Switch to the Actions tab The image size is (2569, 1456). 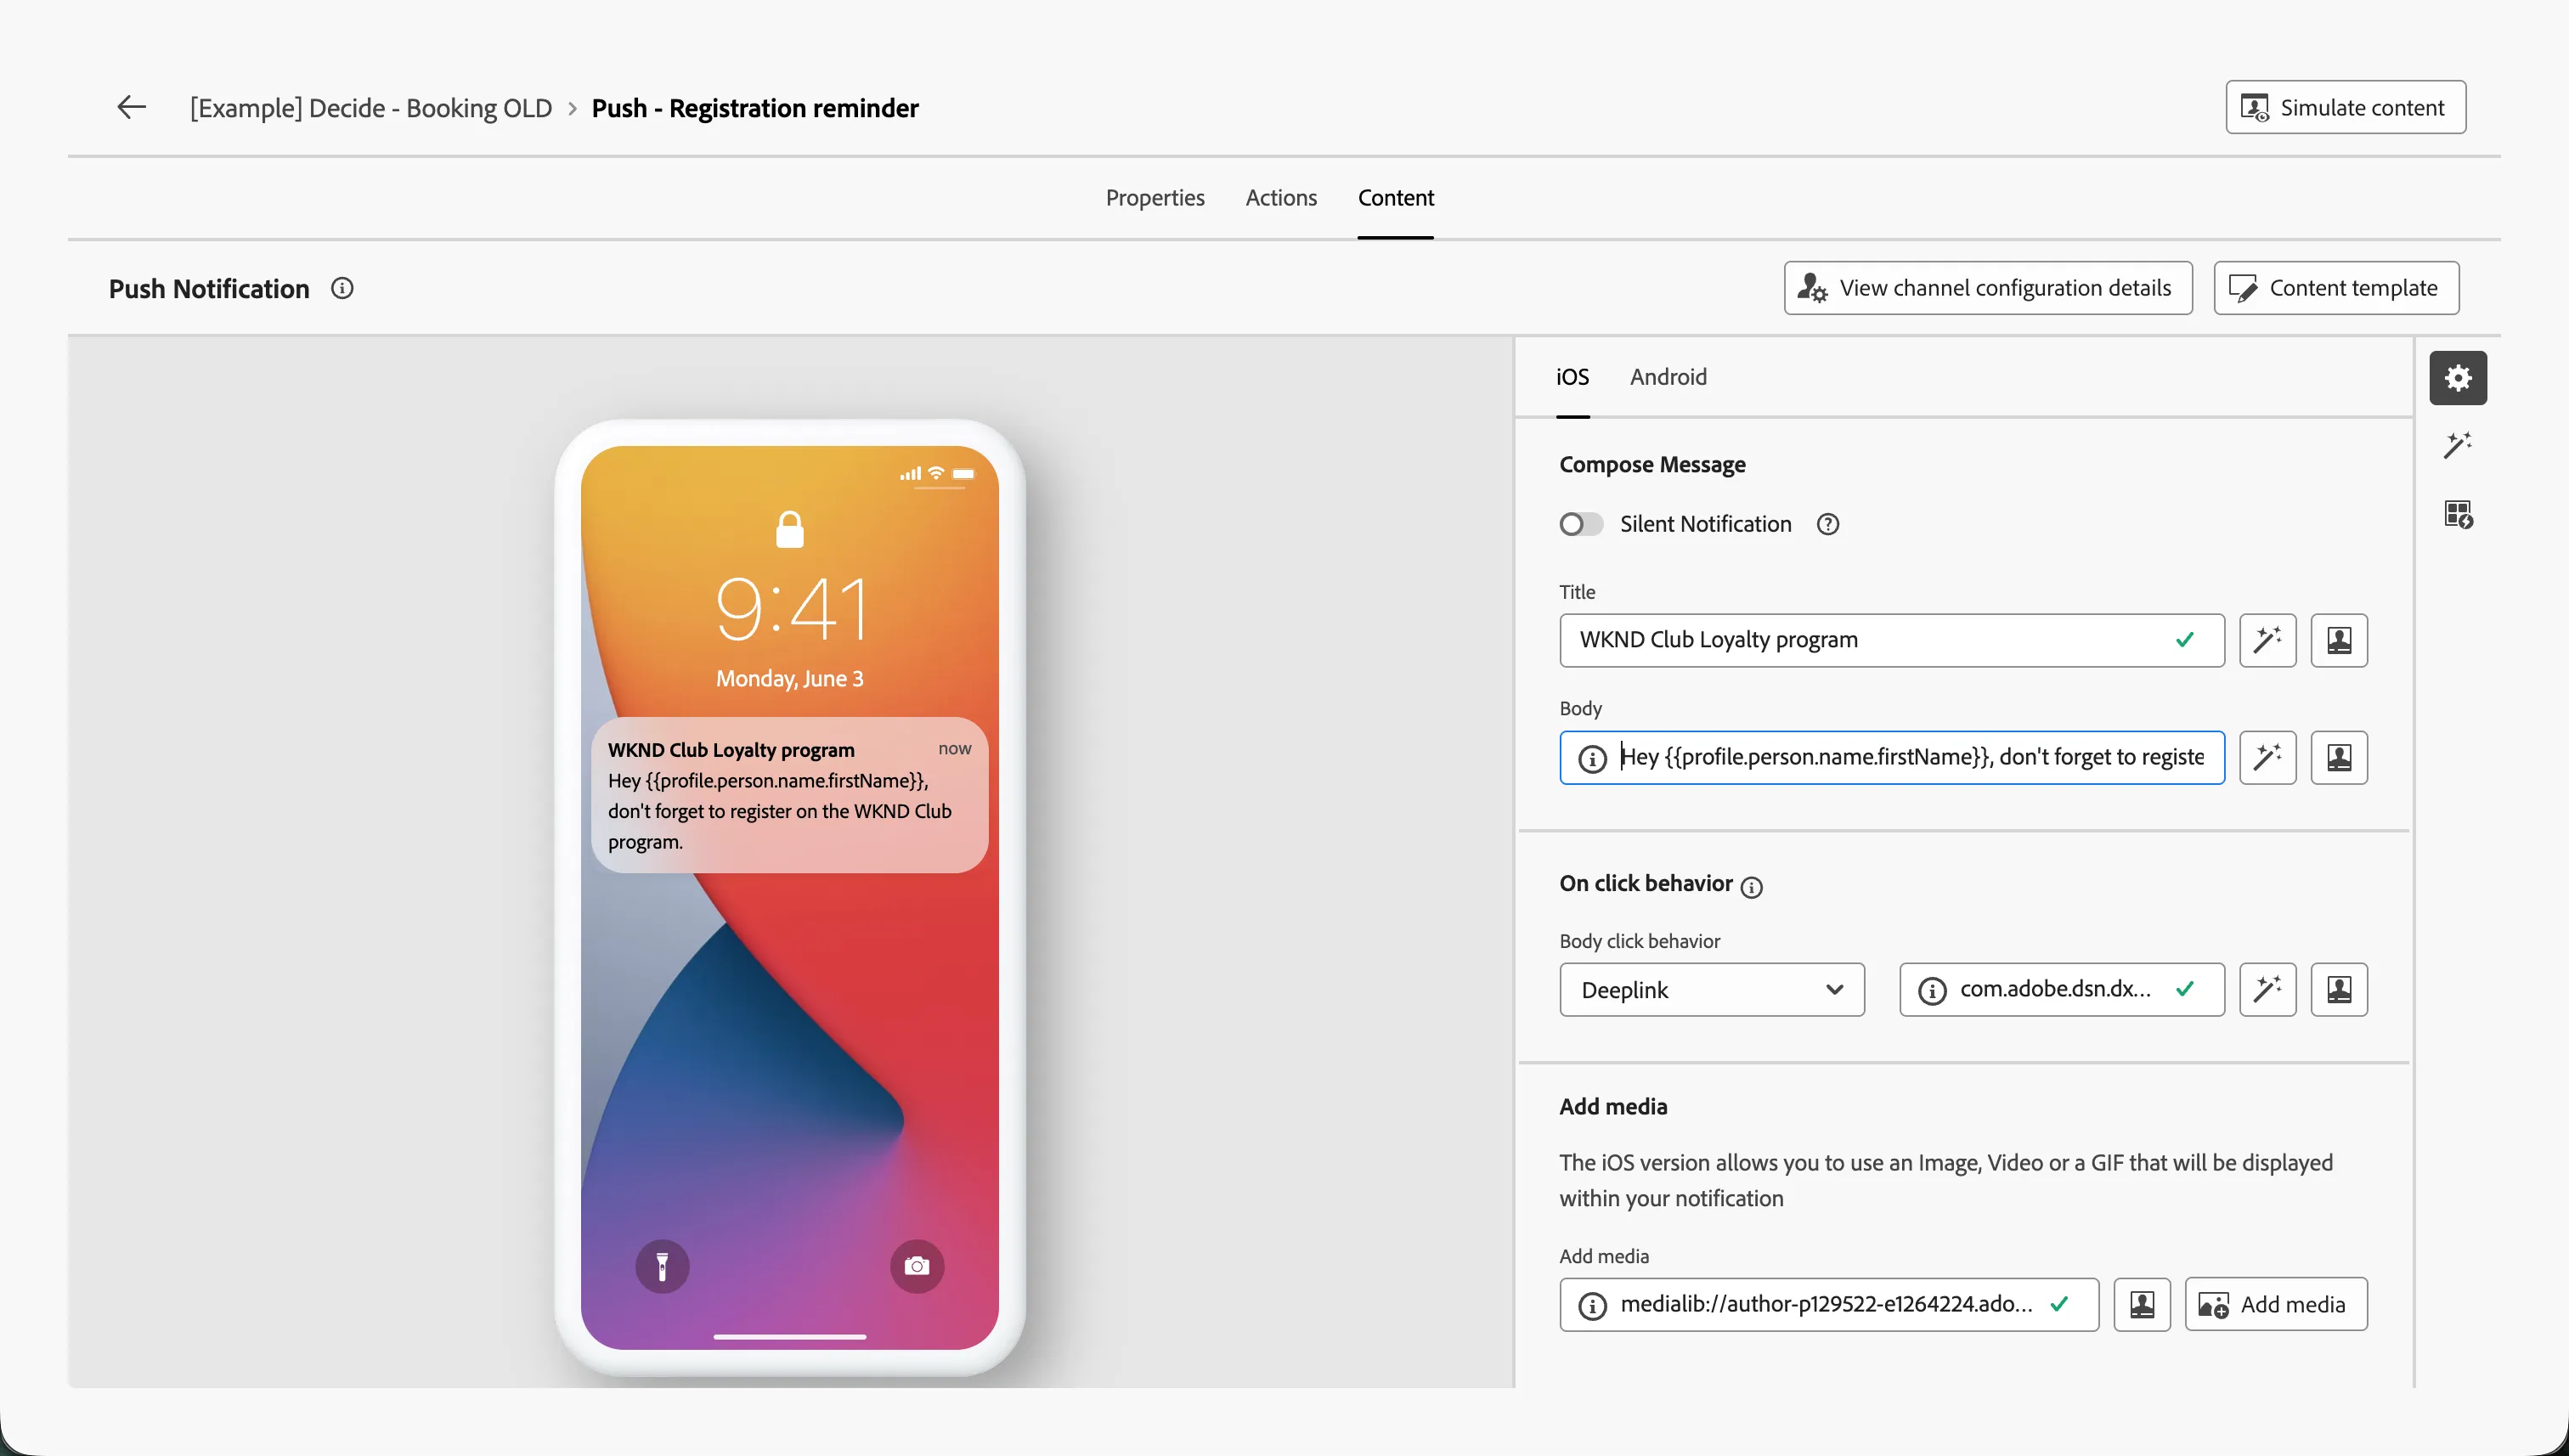1281,198
